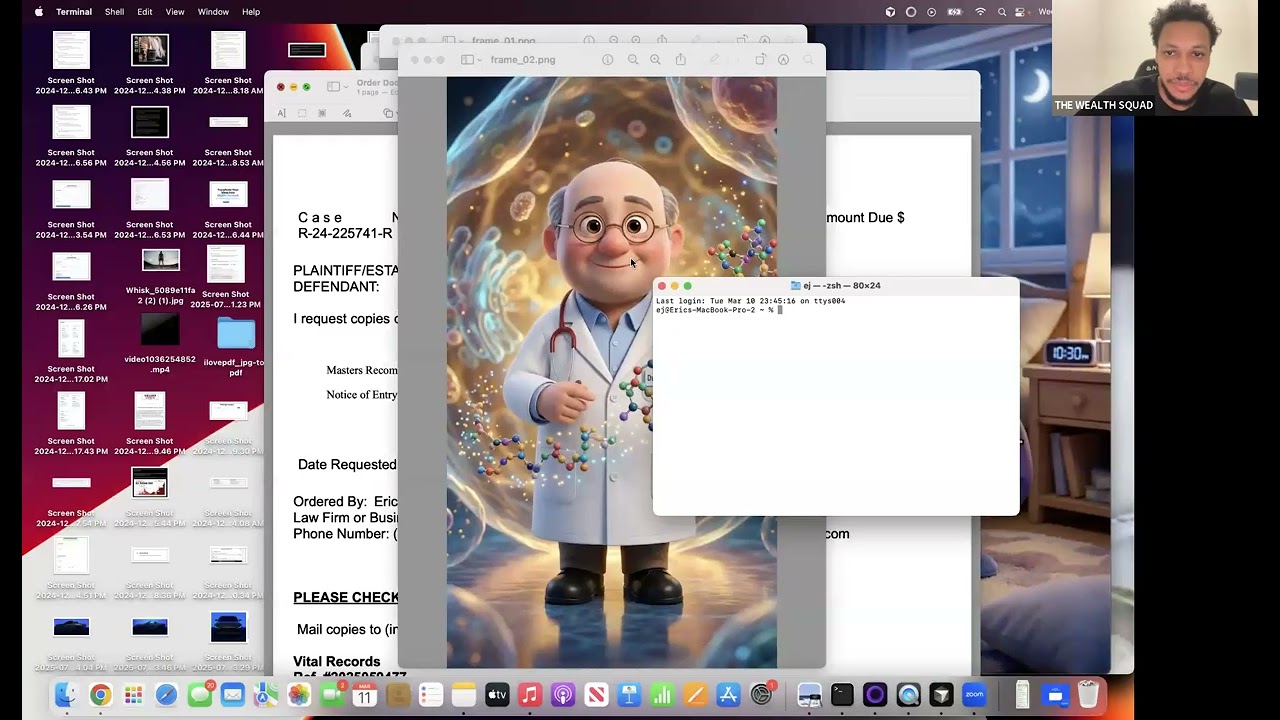Open the Edit menu
The height and width of the screenshot is (720, 1280).
[x=145, y=12]
